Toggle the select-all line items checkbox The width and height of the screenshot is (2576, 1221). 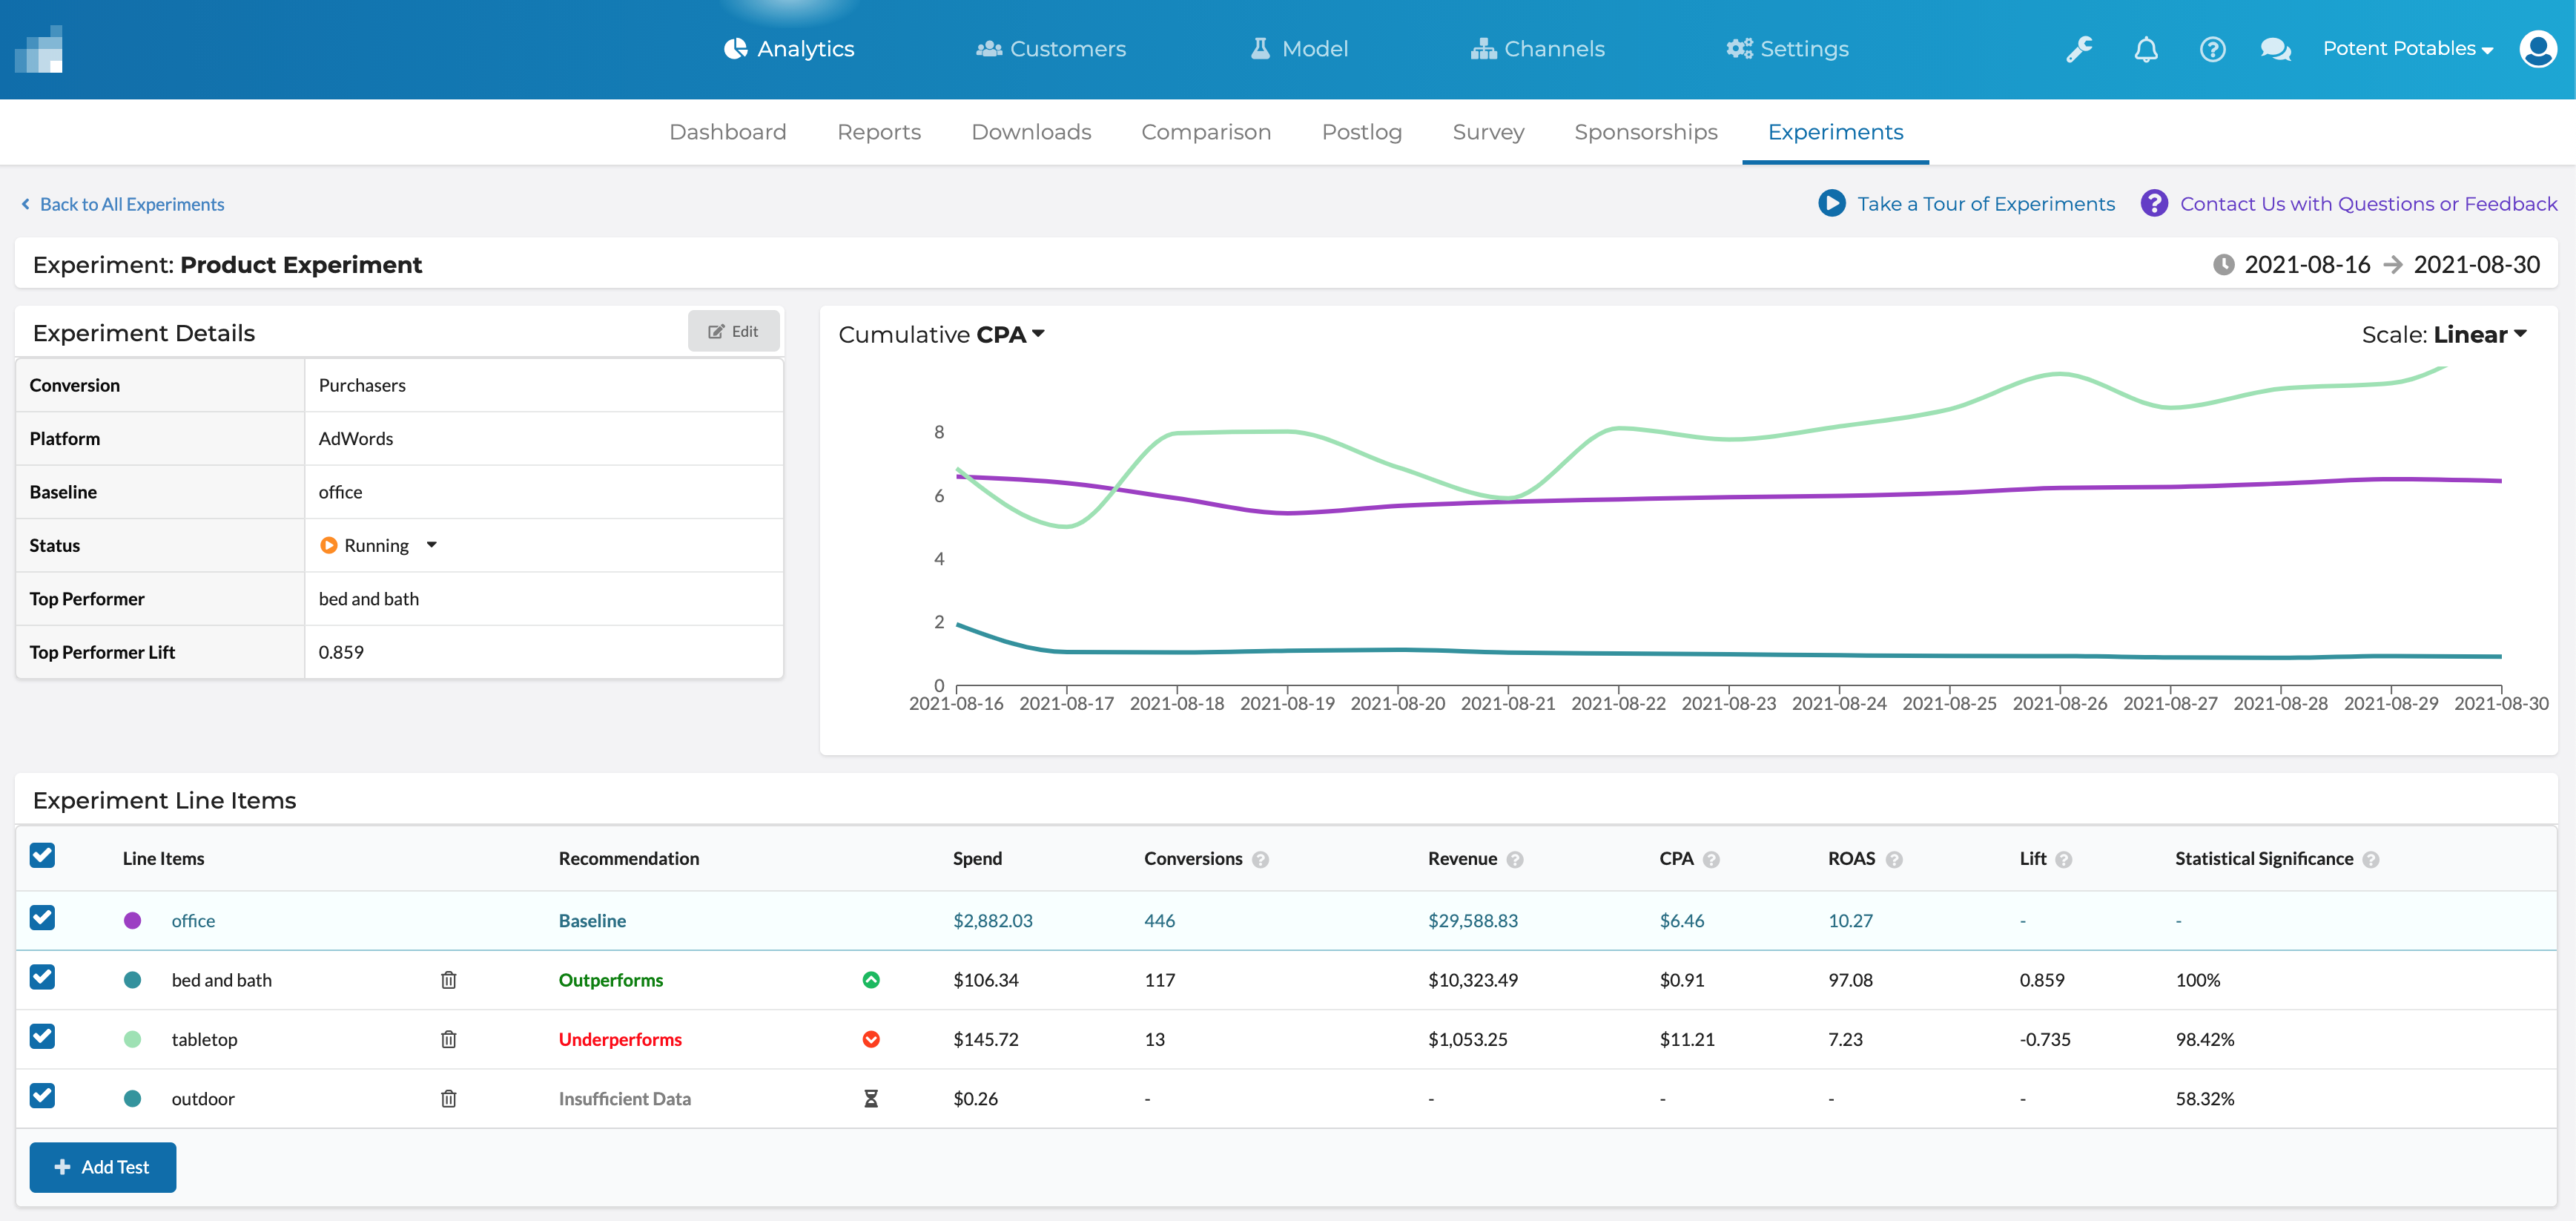tap(42, 855)
